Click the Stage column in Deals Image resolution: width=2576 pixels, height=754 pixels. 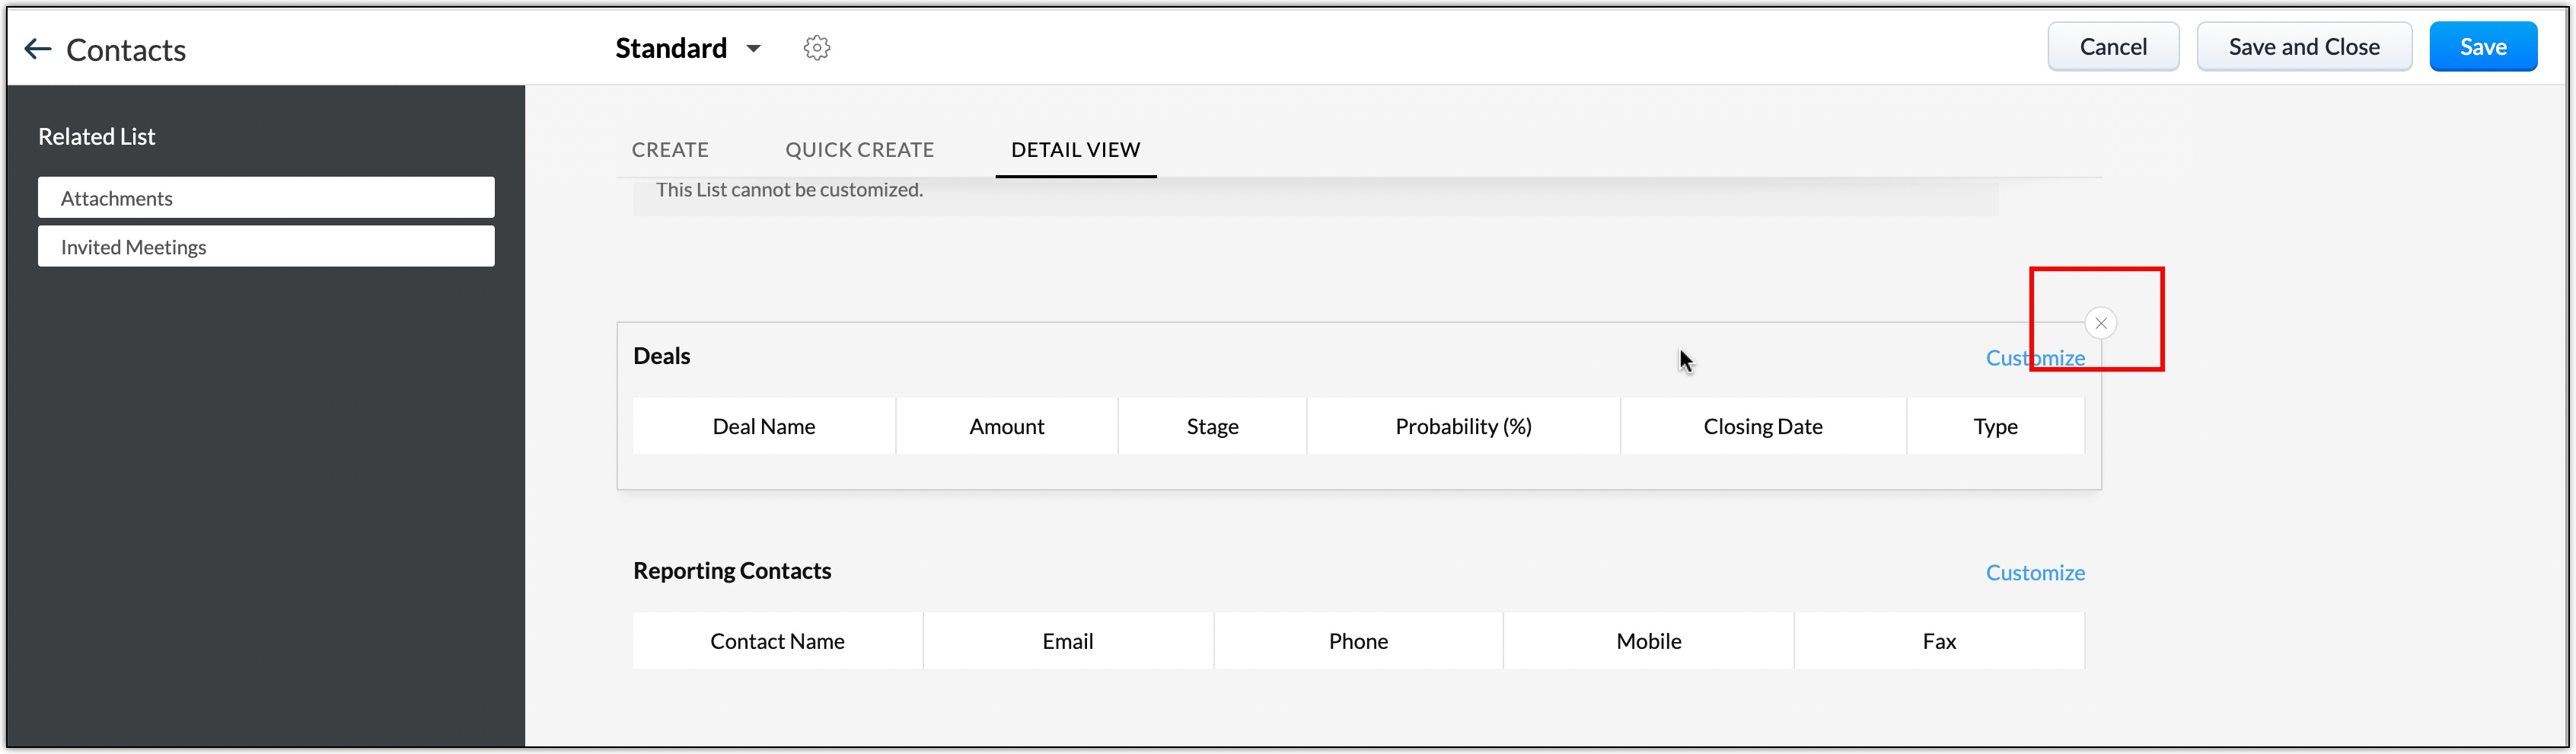tap(1212, 427)
